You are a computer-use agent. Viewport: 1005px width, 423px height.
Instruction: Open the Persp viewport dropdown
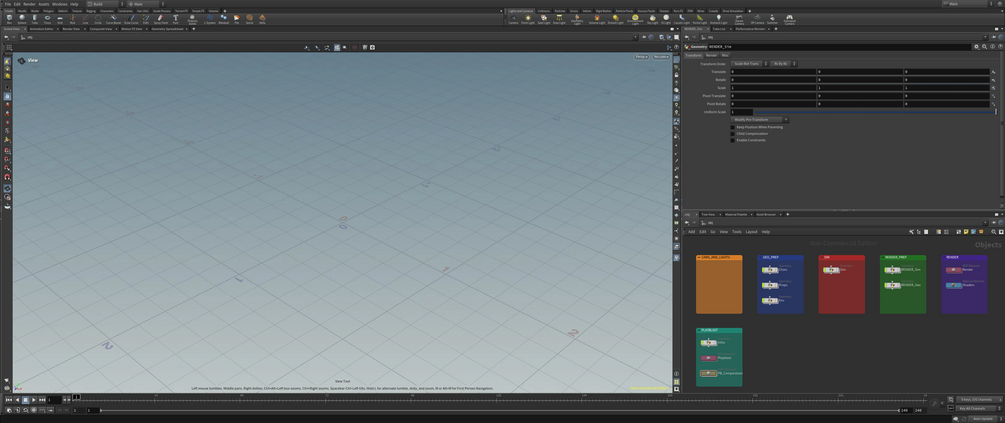[642, 57]
